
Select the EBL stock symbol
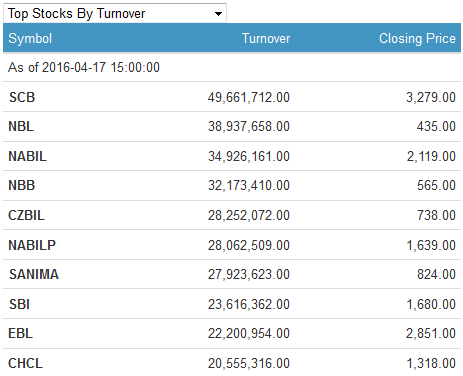[21, 333]
